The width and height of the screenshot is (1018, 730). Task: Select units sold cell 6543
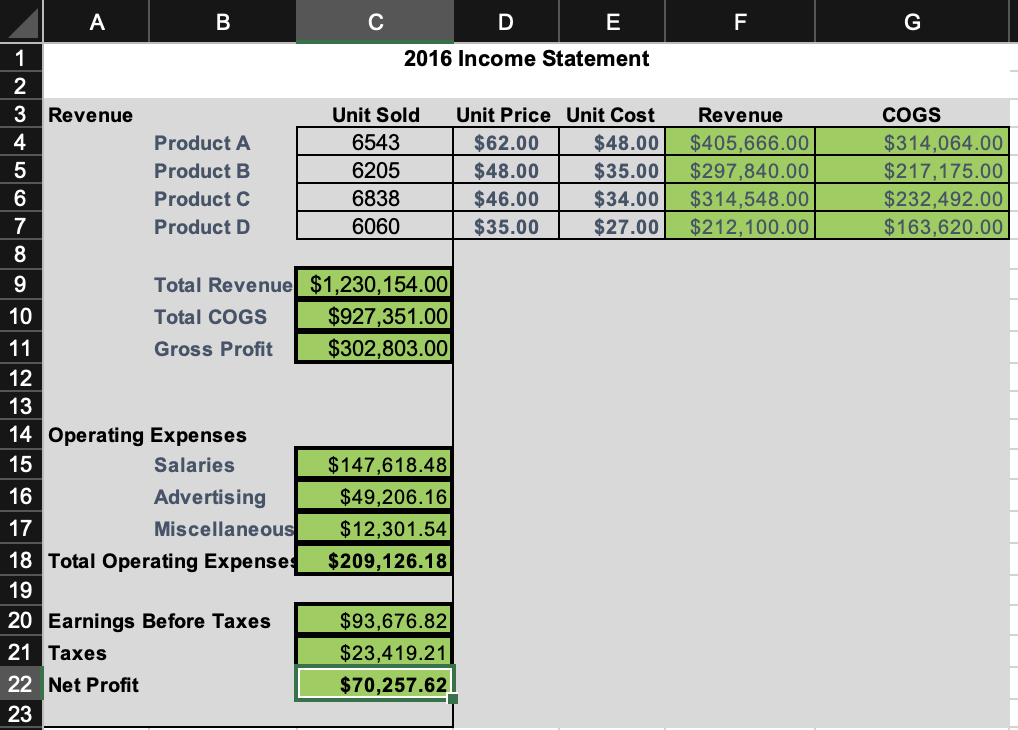coord(375,142)
